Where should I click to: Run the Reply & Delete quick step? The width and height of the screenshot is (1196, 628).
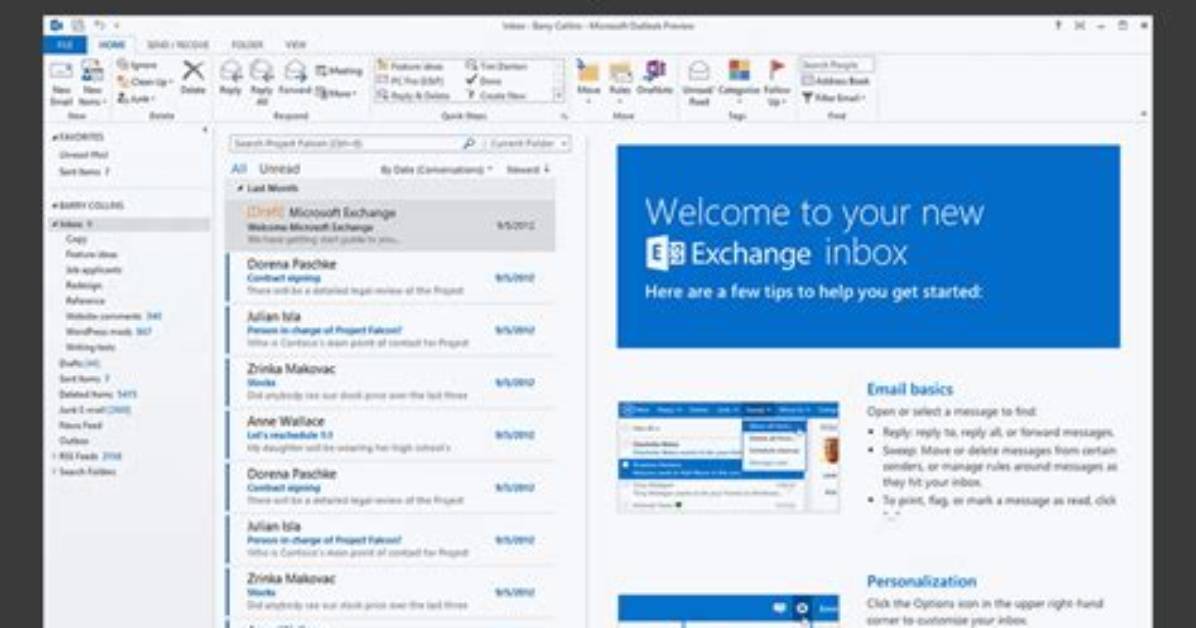[x=413, y=95]
